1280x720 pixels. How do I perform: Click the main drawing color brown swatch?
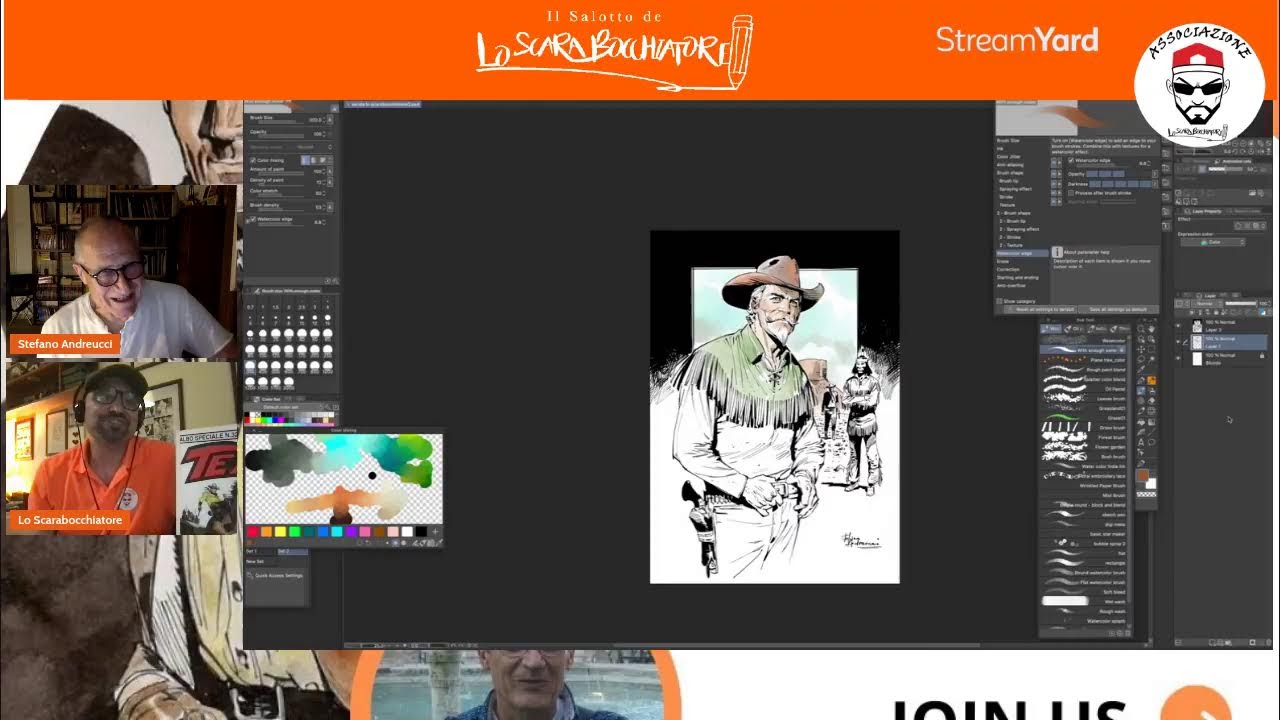click(x=1142, y=475)
